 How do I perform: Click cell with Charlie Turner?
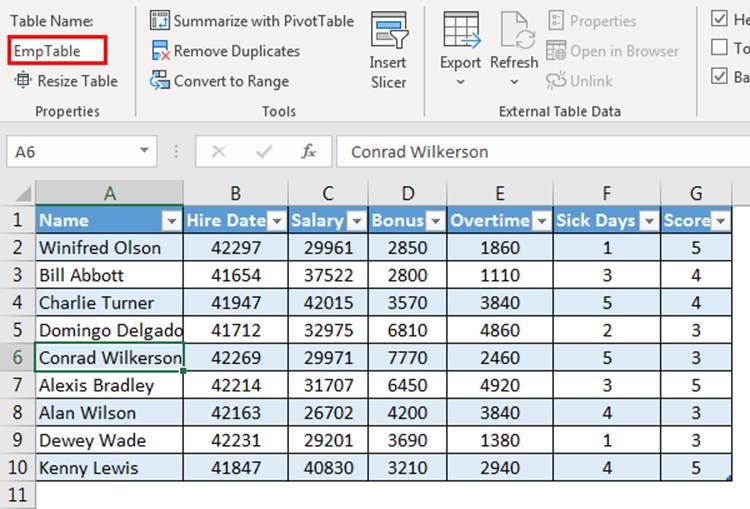(110, 302)
